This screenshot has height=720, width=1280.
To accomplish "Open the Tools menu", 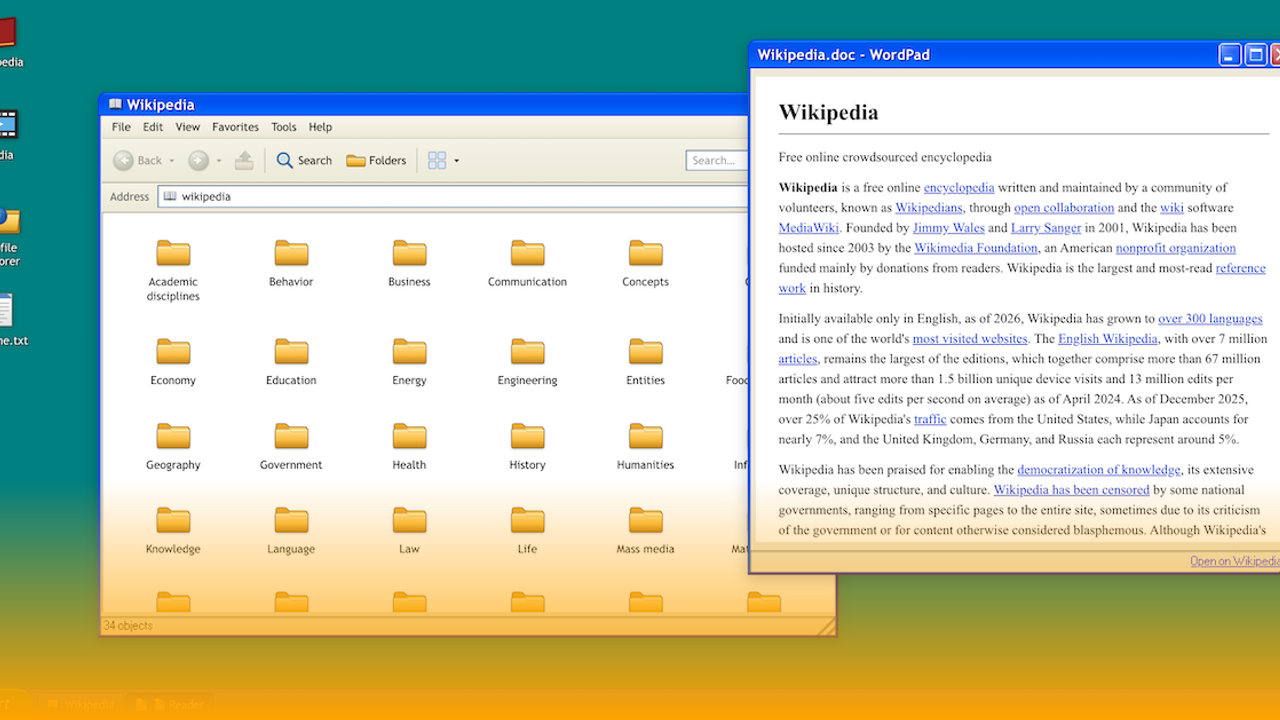I will click(284, 127).
